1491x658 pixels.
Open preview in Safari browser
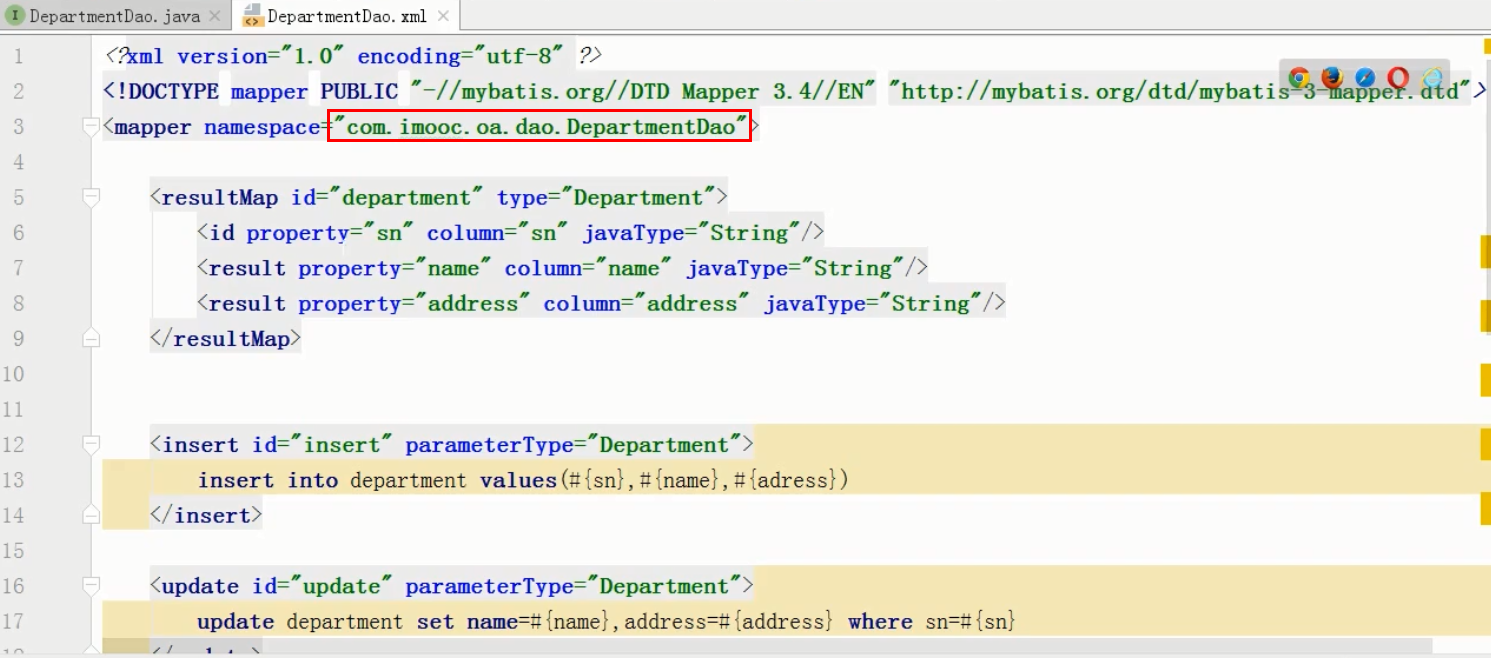click(x=1365, y=78)
